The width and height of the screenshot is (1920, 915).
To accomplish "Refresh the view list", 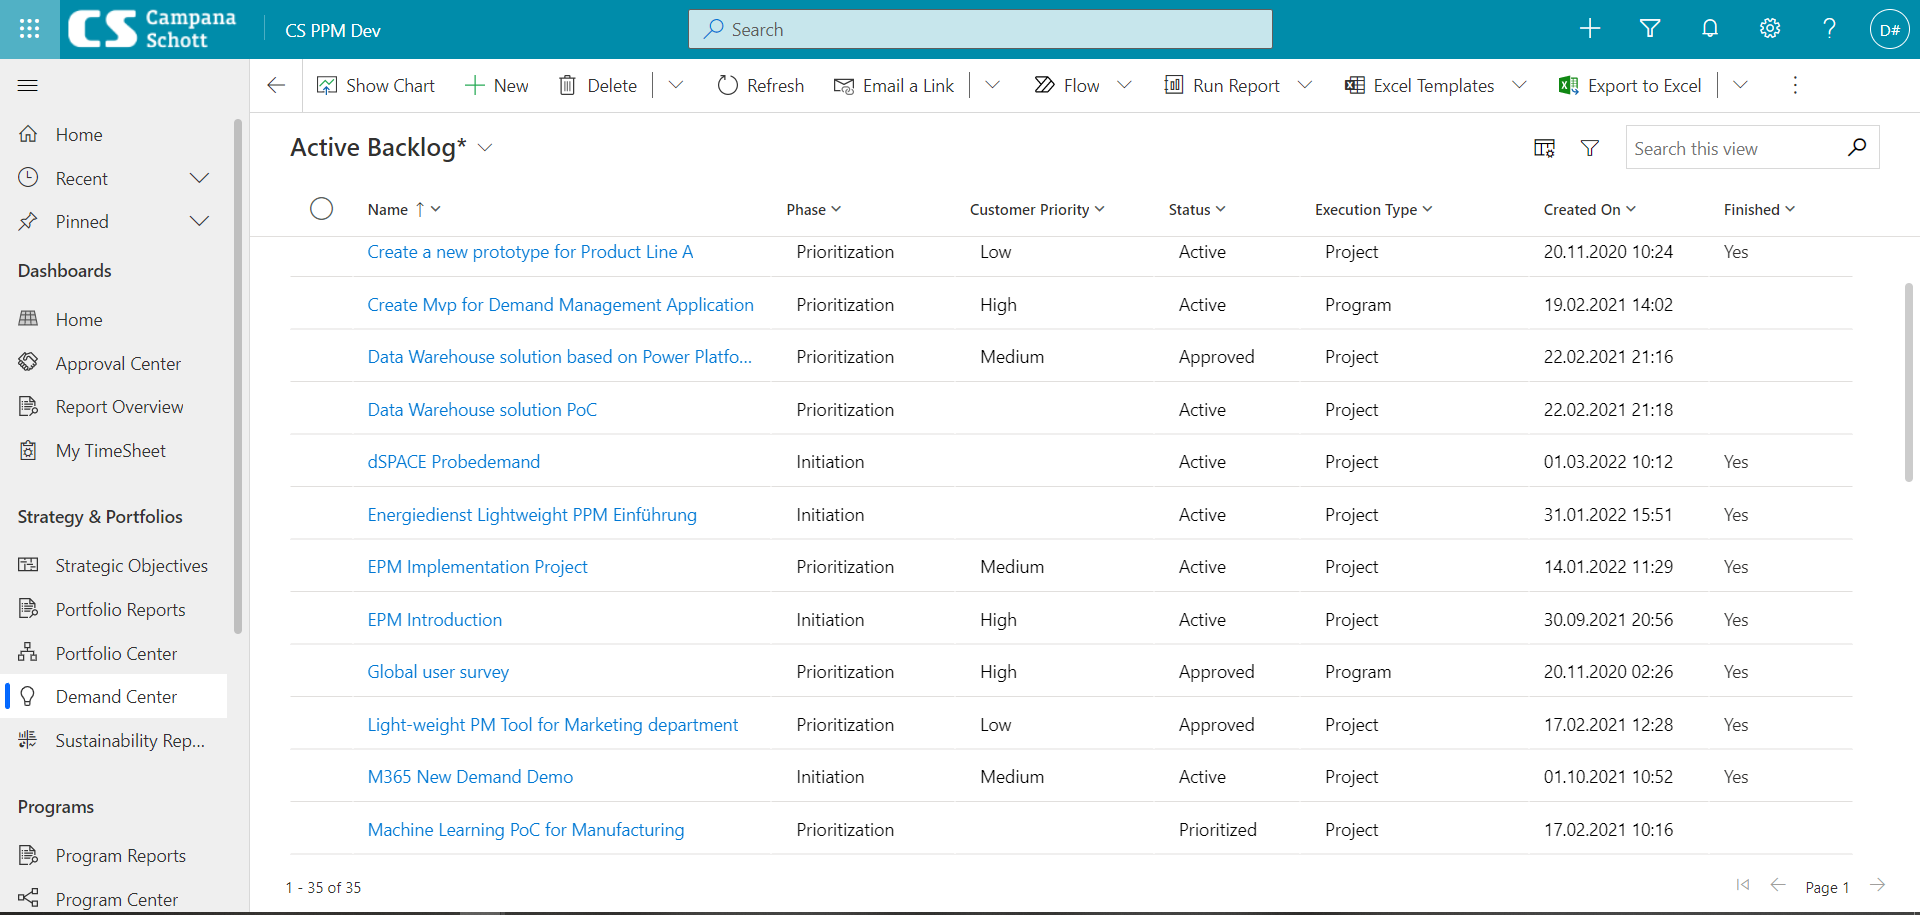I will click(x=761, y=86).
